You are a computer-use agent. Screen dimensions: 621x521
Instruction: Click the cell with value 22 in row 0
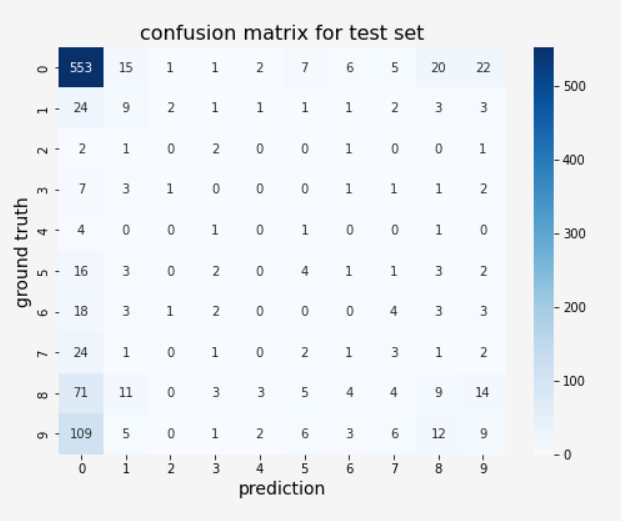point(483,67)
